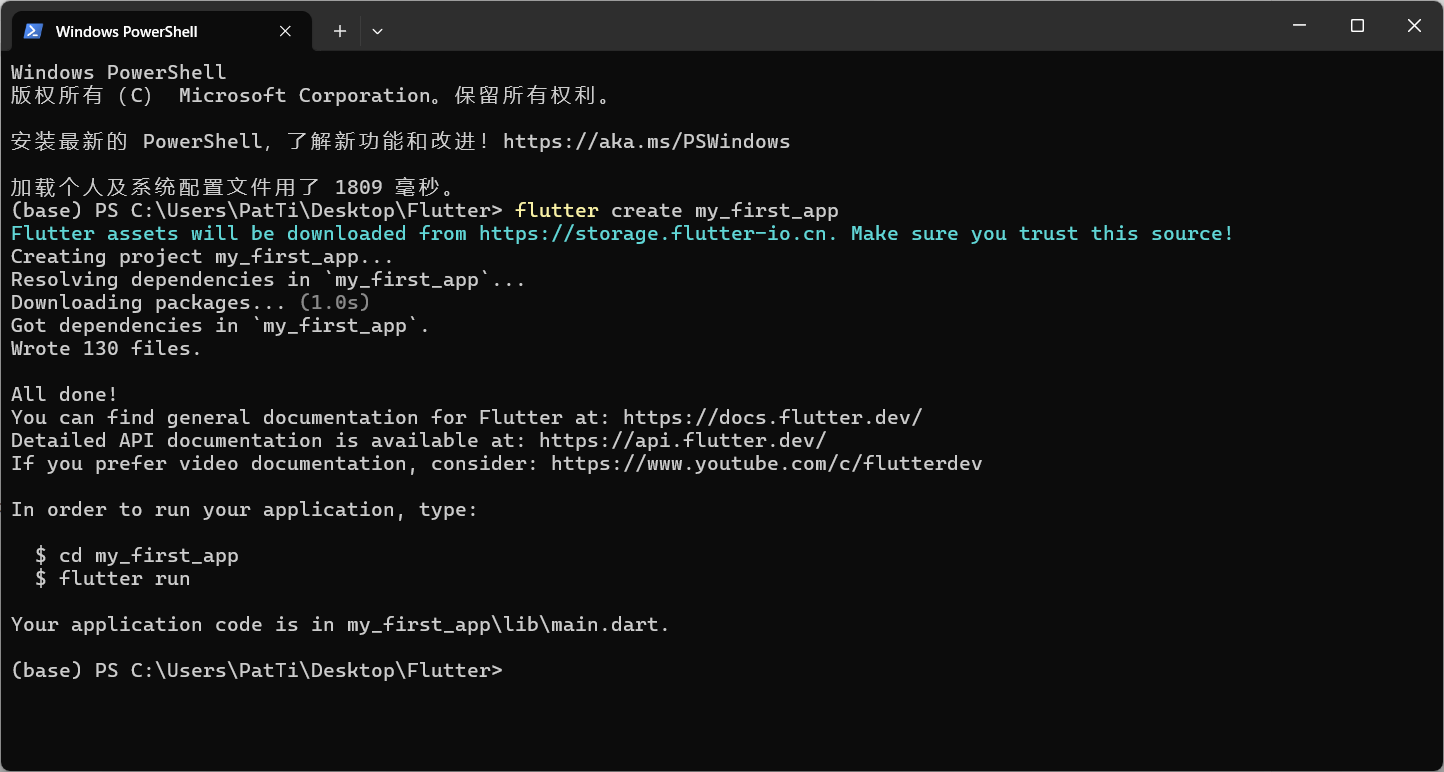
Task: Open a new terminal tab
Action: point(340,31)
